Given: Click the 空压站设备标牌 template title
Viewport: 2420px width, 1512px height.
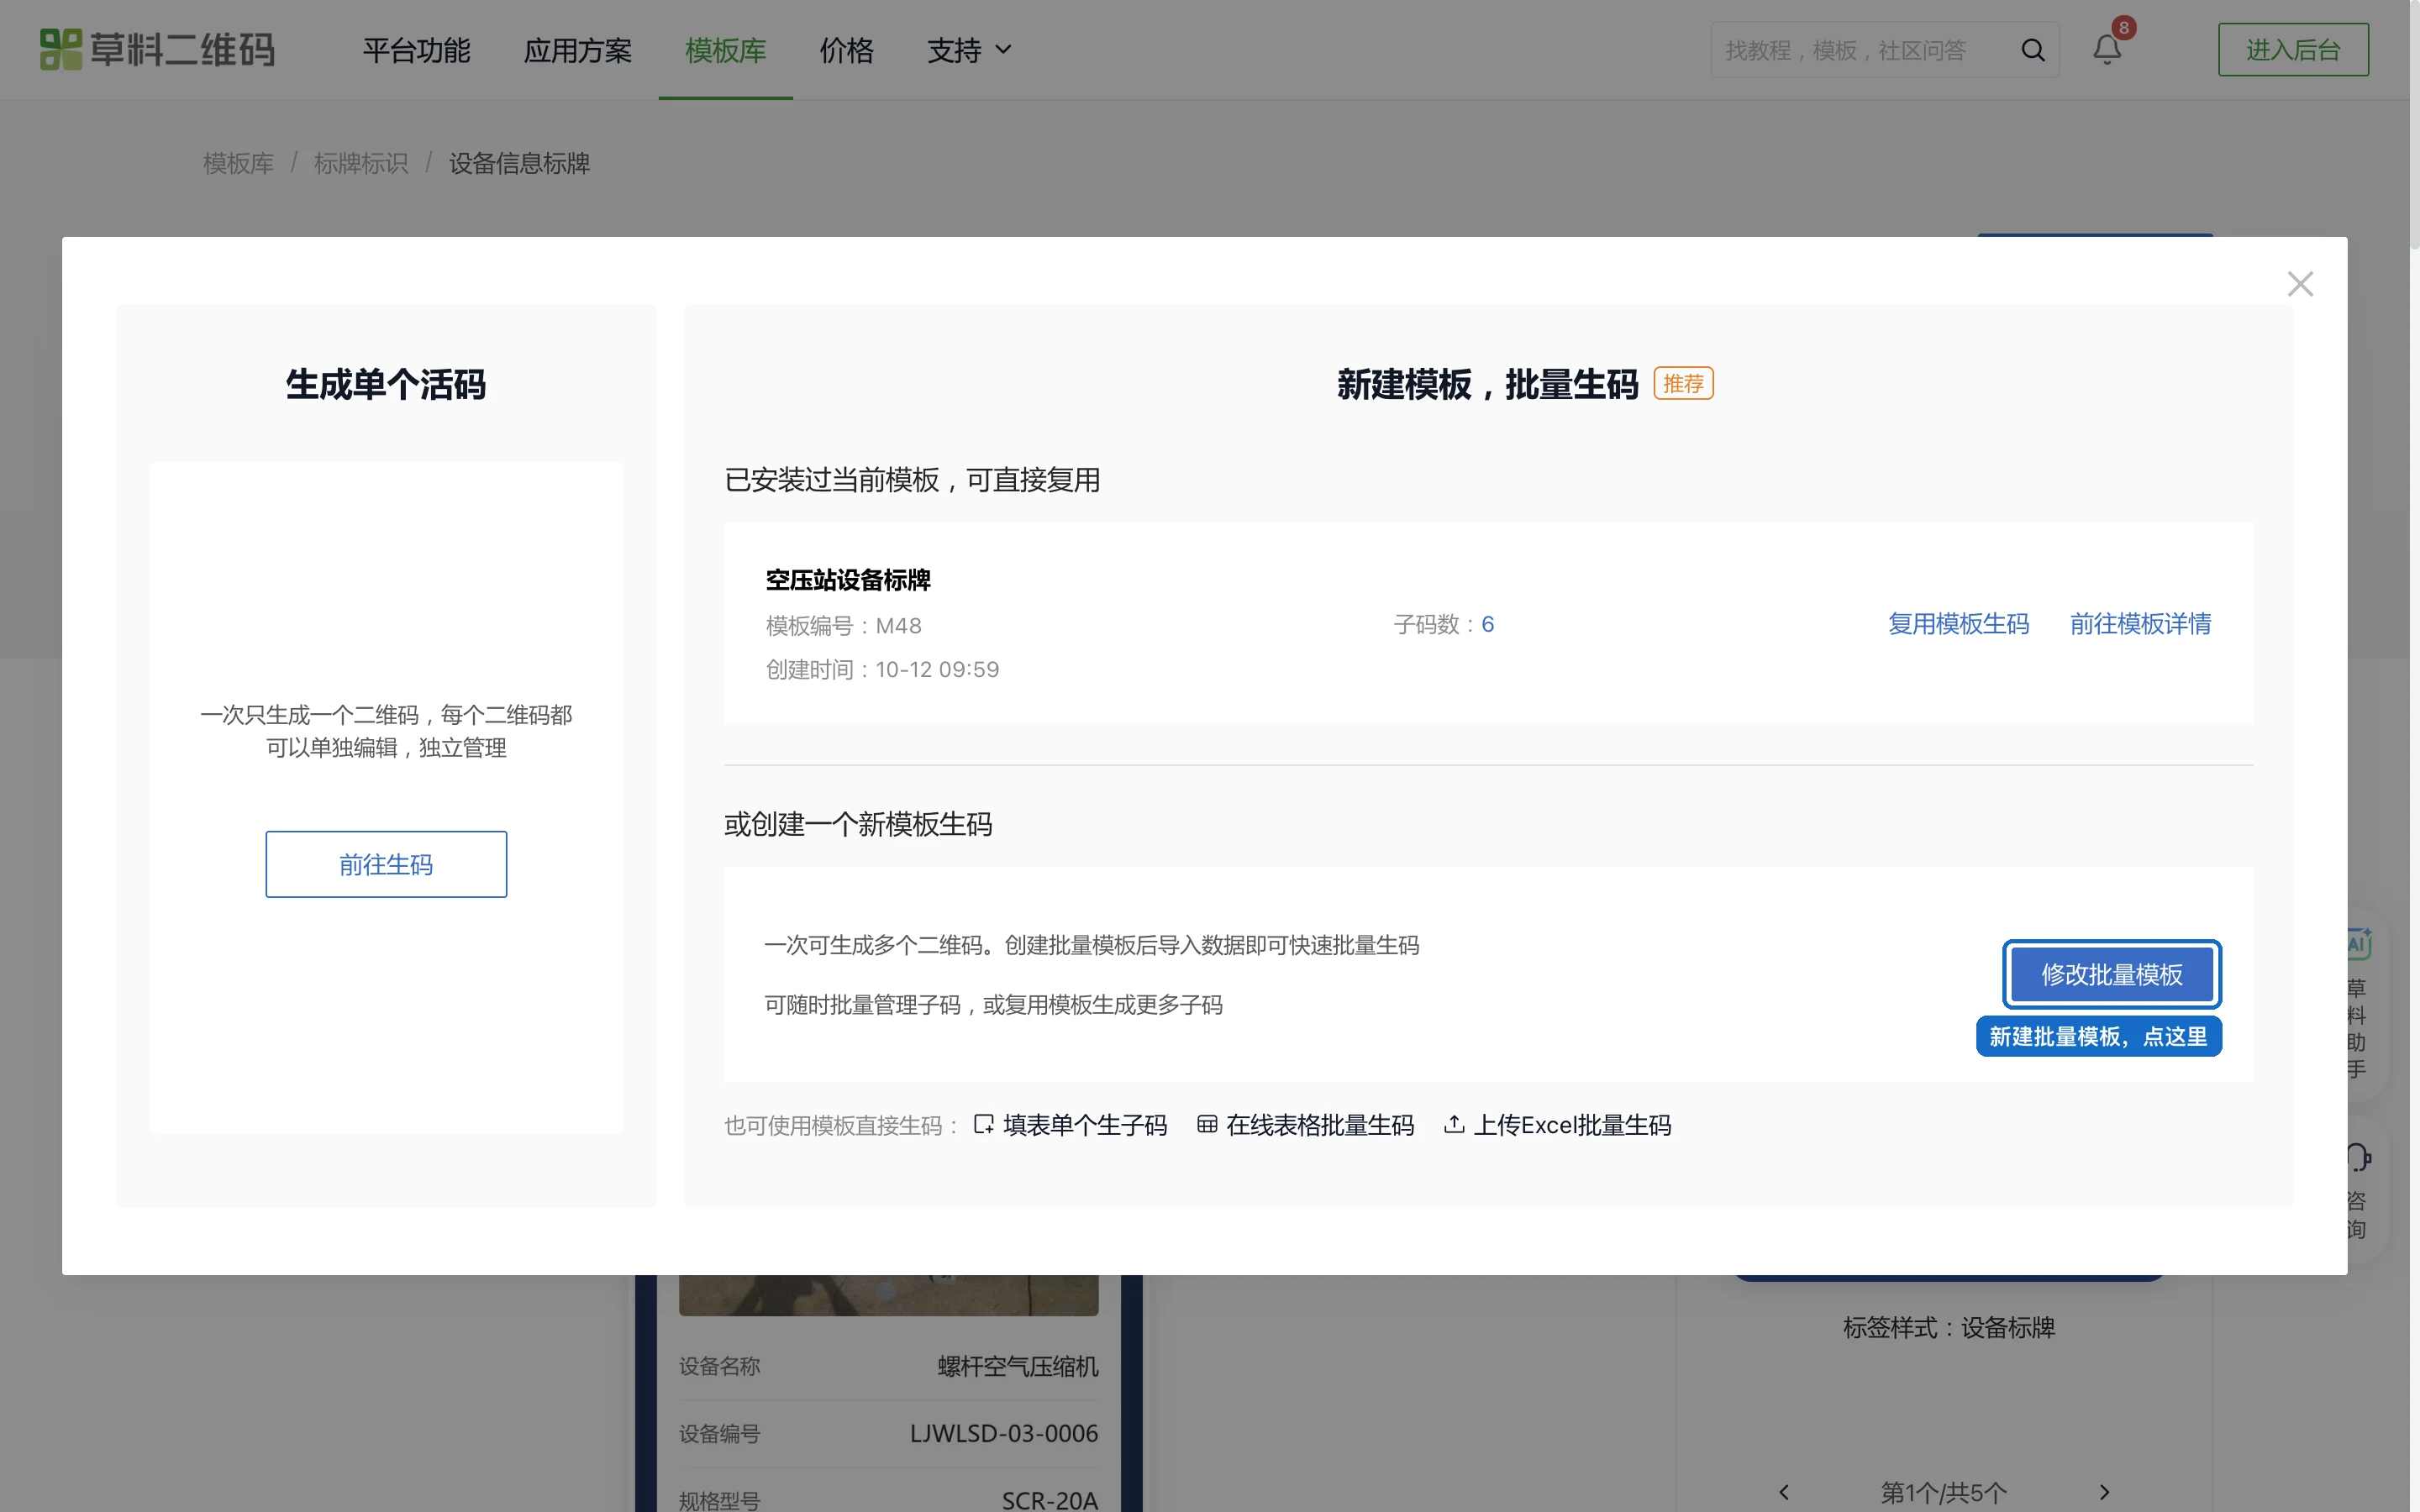Looking at the screenshot, I should (x=848, y=580).
